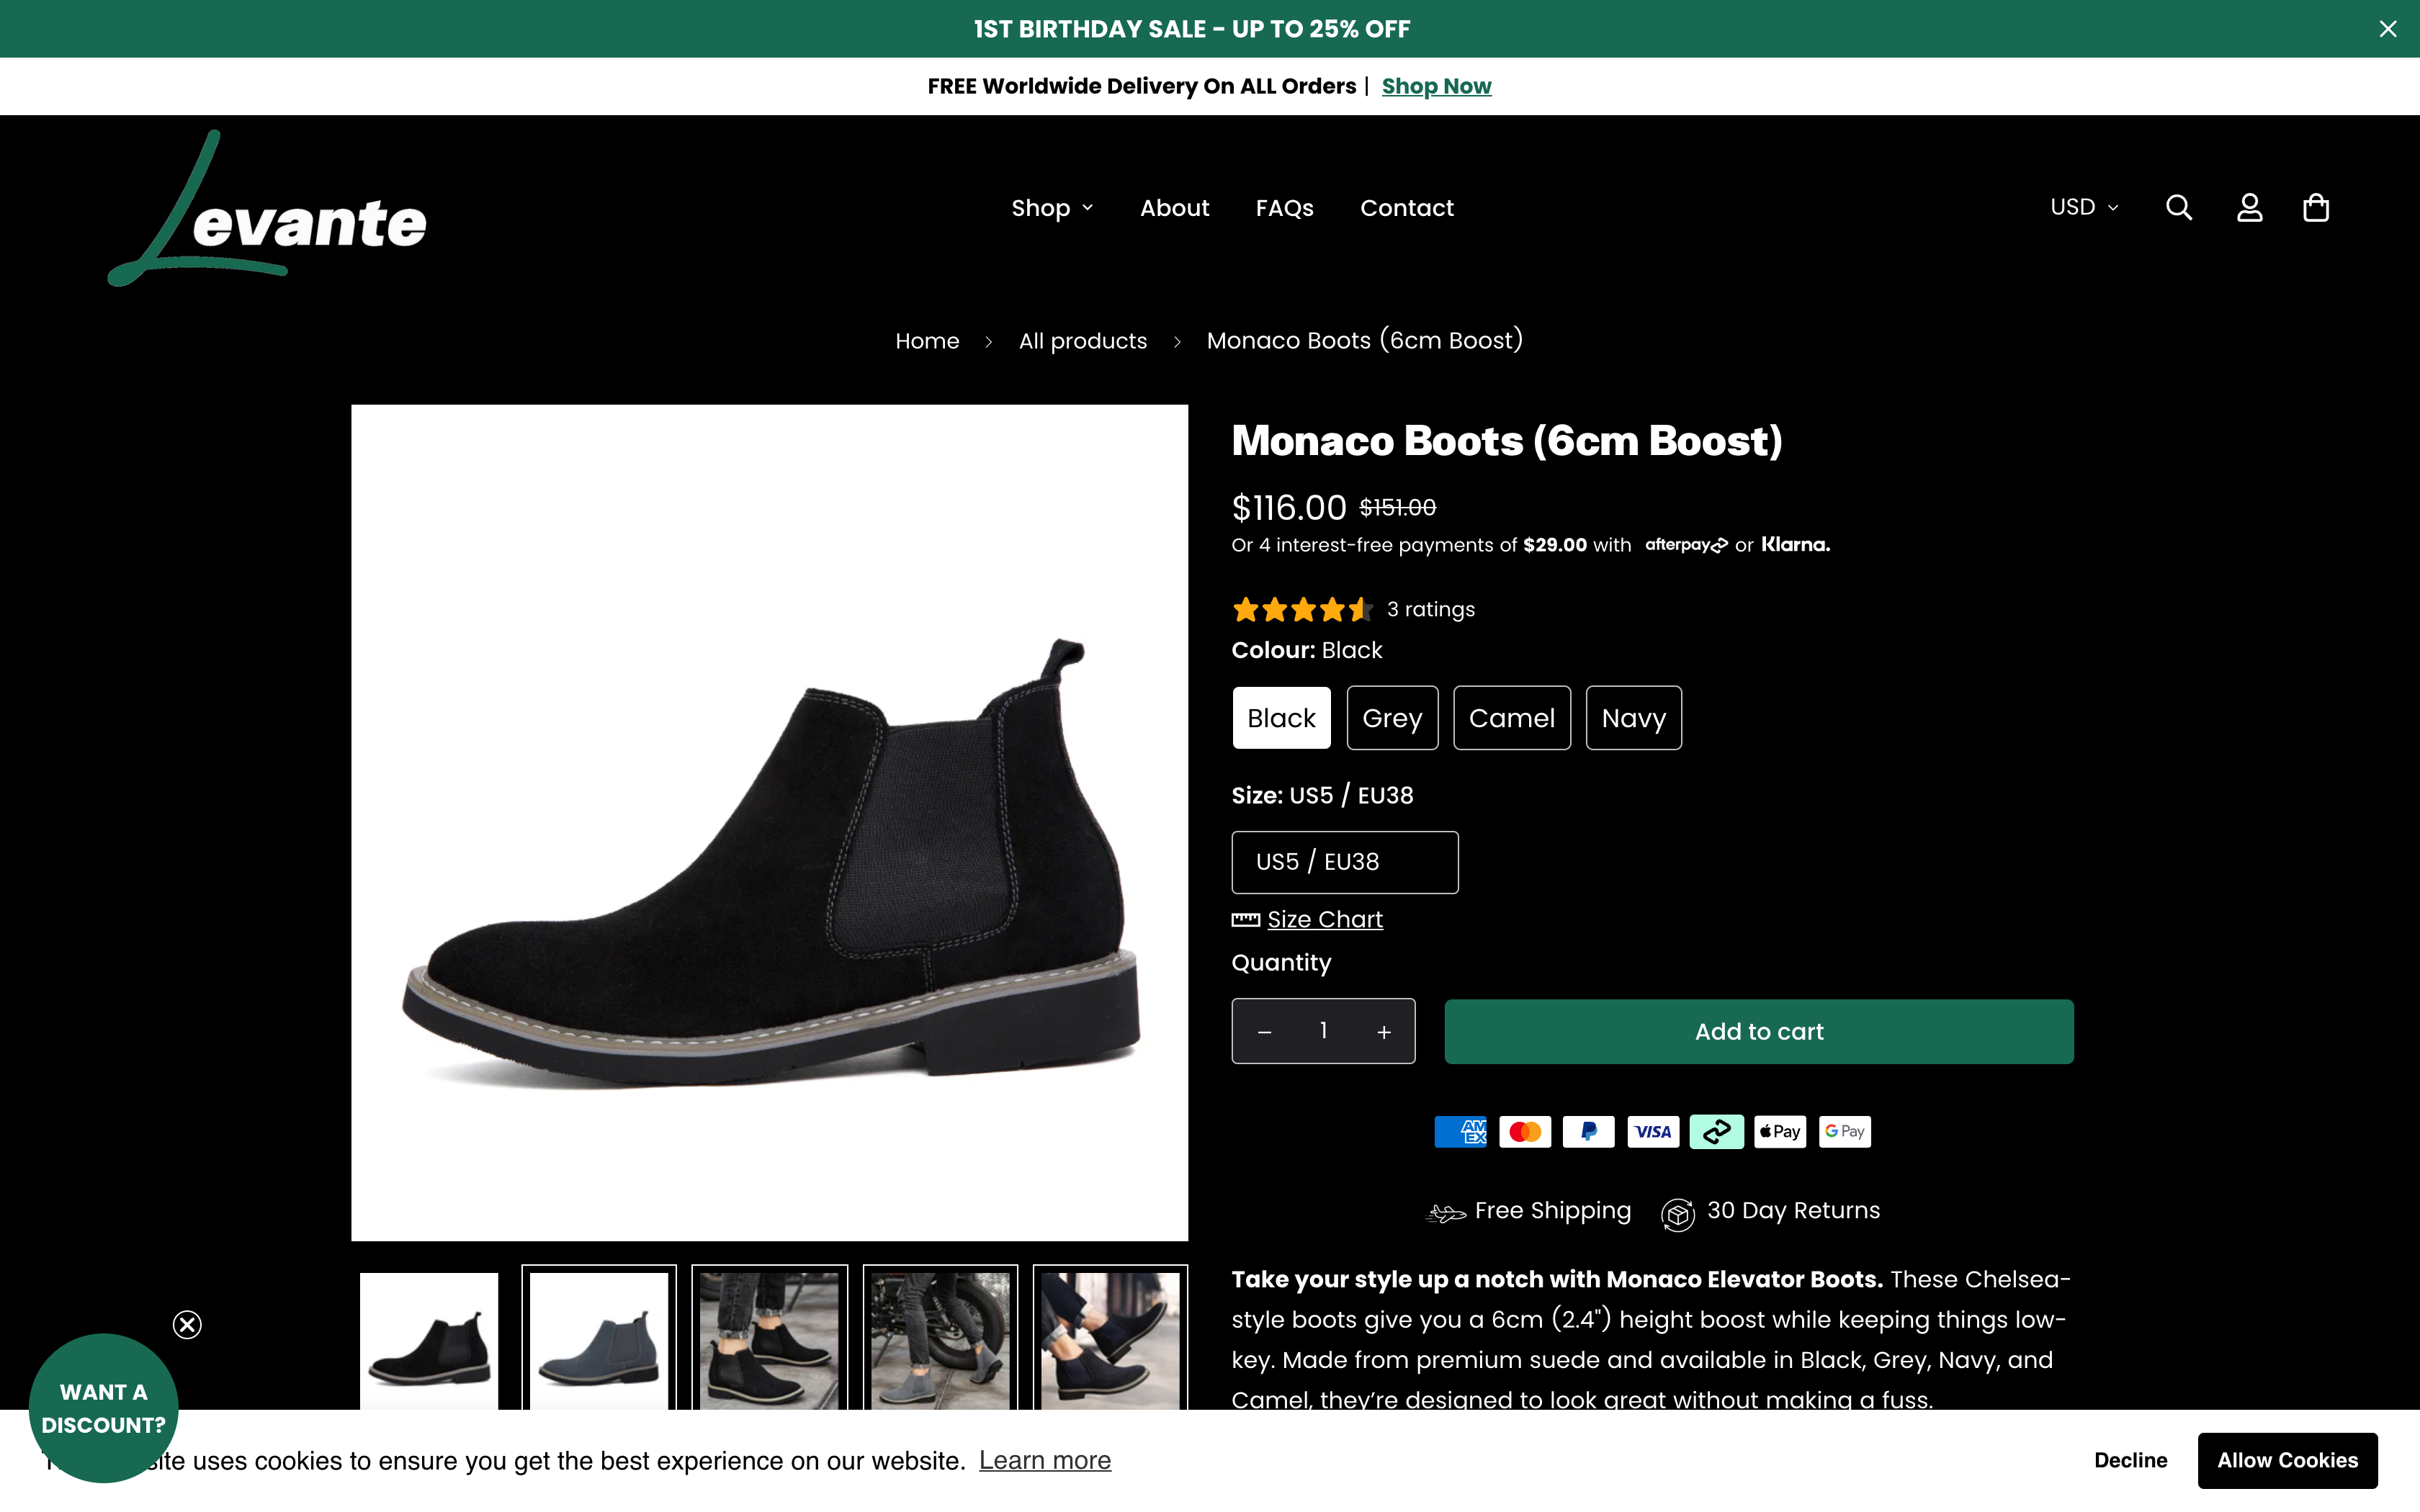Open the account login icon
The image size is (2420, 1512).
click(2248, 207)
